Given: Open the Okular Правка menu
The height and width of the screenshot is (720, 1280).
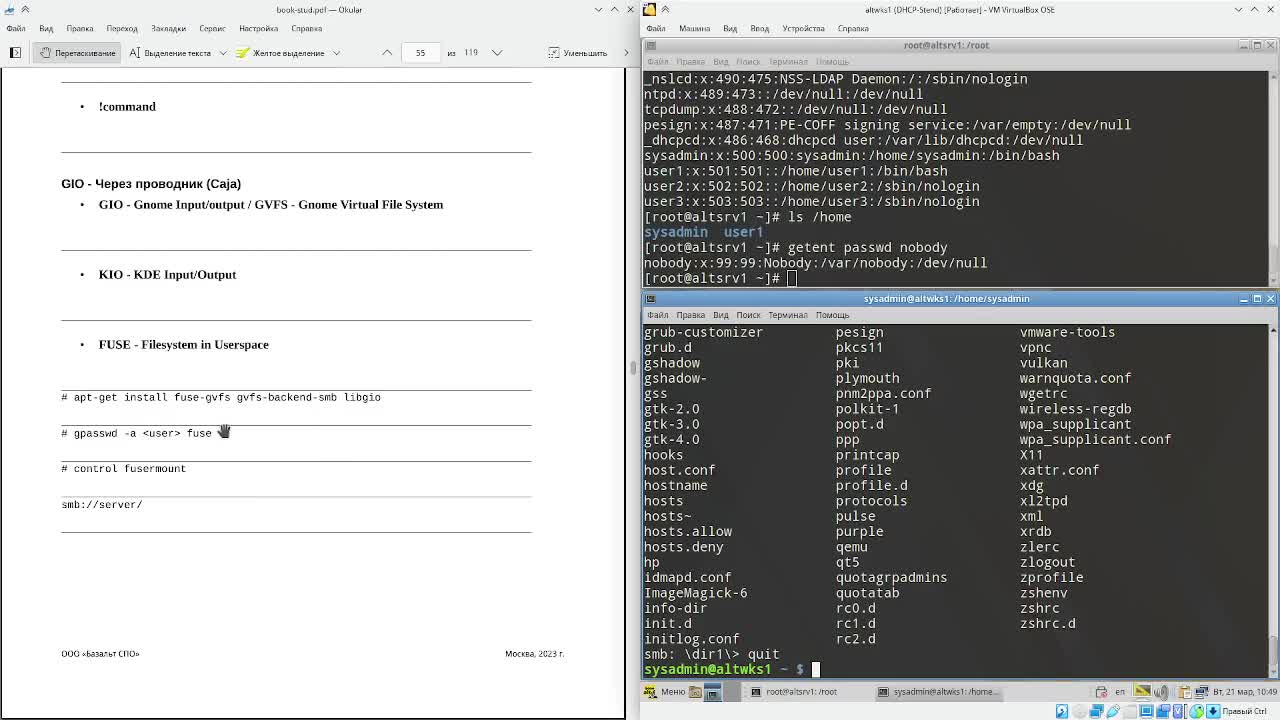Looking at the screenshot, I should [x=79, y=28].
